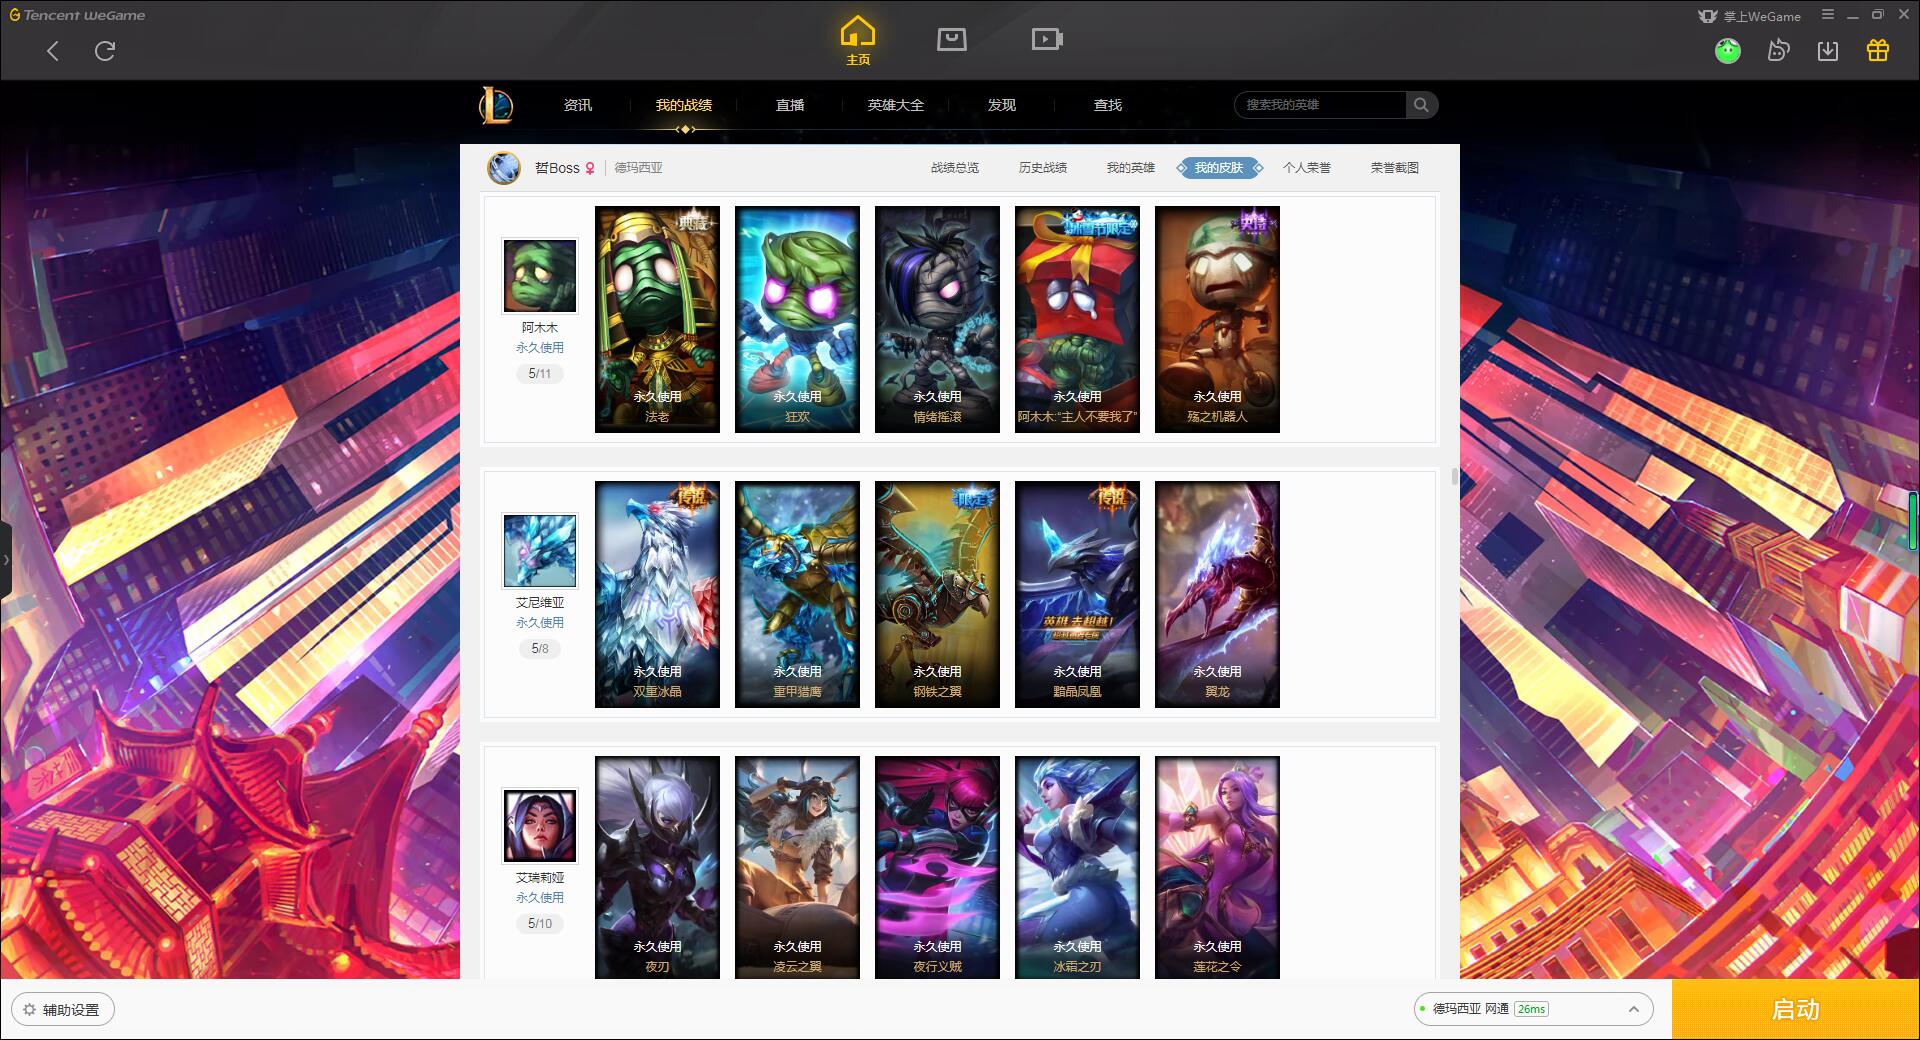1920x1040 pixels.
Task: Open the replay/share icon near avatar
Action: pyautogui.click(x=1778, y=50)
